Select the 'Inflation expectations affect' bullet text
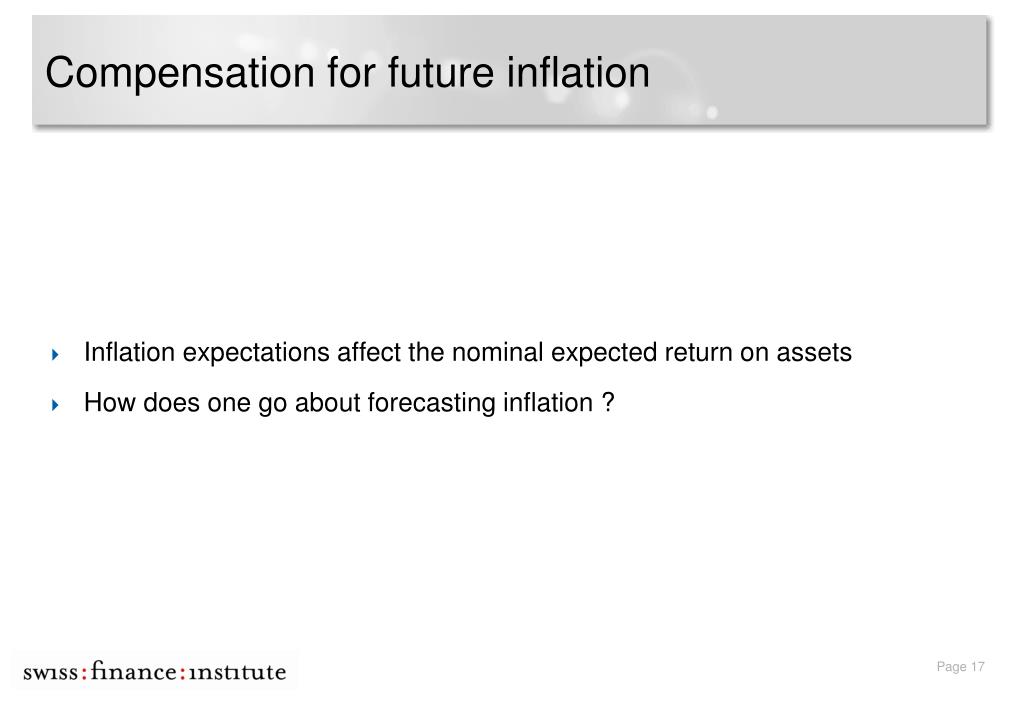This screenshot has width=1023, height=708. 468,352
